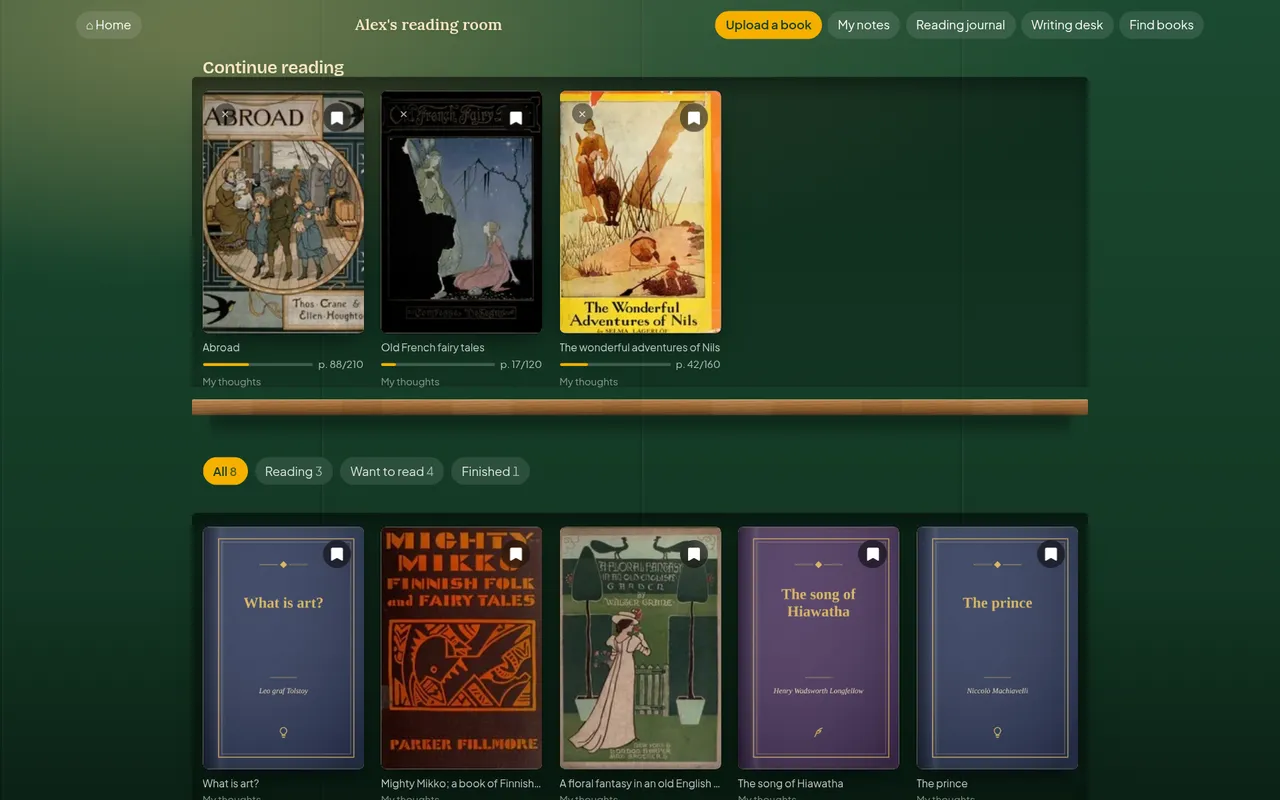Screen dimensions: 1280x800
Task: Filter by Want to read
Action: [x=392, y=471]
